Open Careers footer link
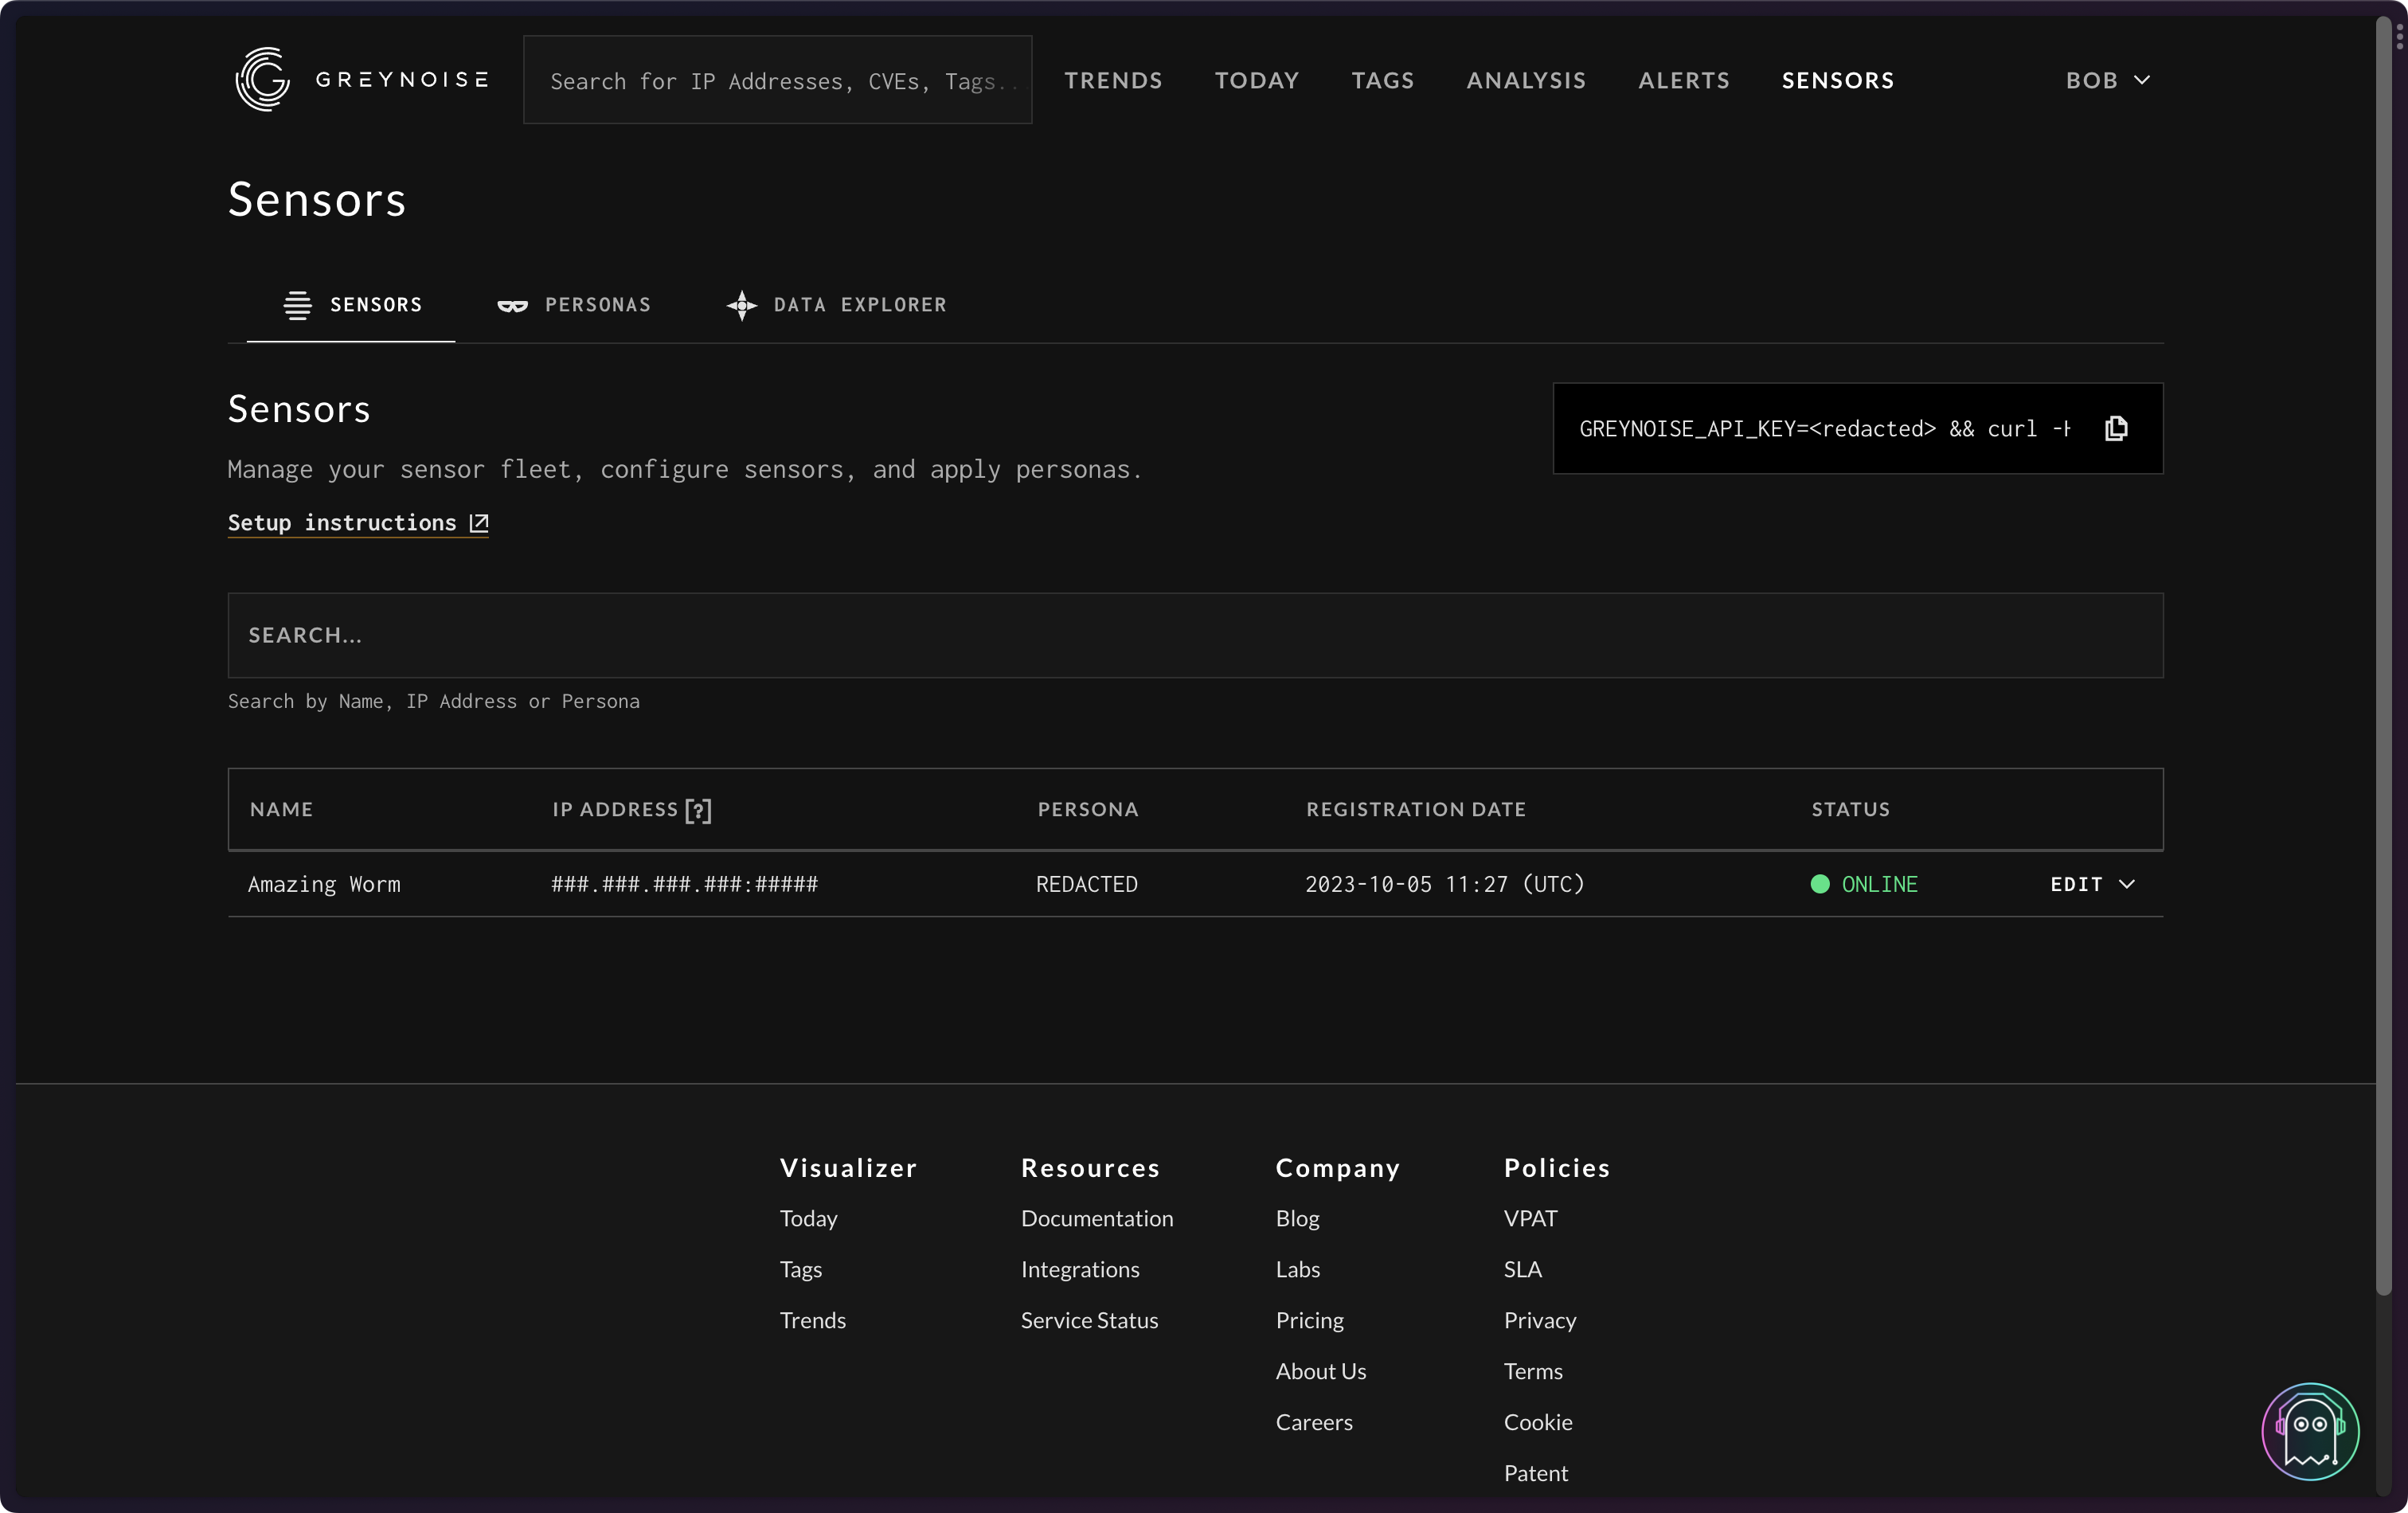Image resolution: width=2408 pixels, height=1513 pixels. click(1313, 1423)
